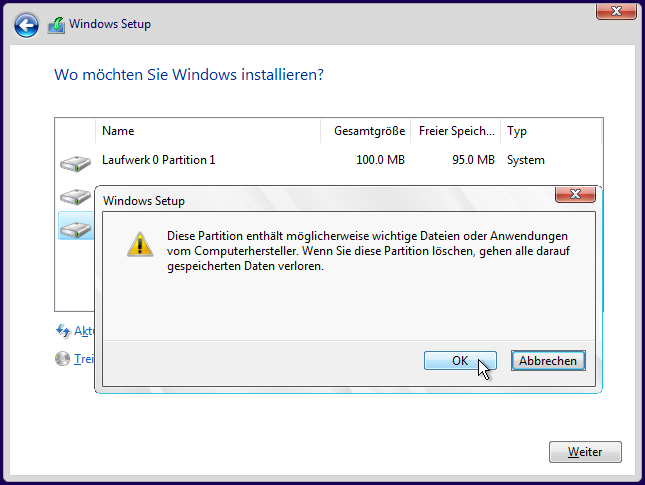645x485 pixels.
Task: Sort by the Gesamtgröße column header
Action: (366, 131)
